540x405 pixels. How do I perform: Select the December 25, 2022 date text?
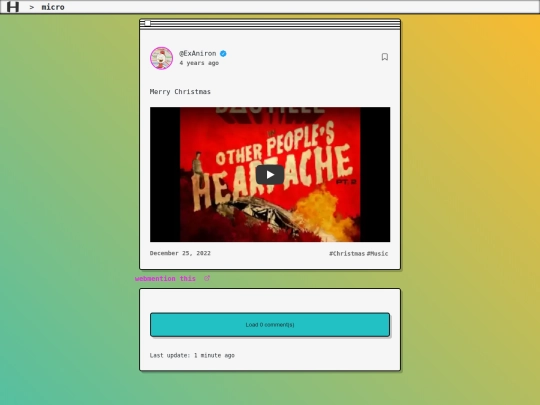[x=180, y=253]
